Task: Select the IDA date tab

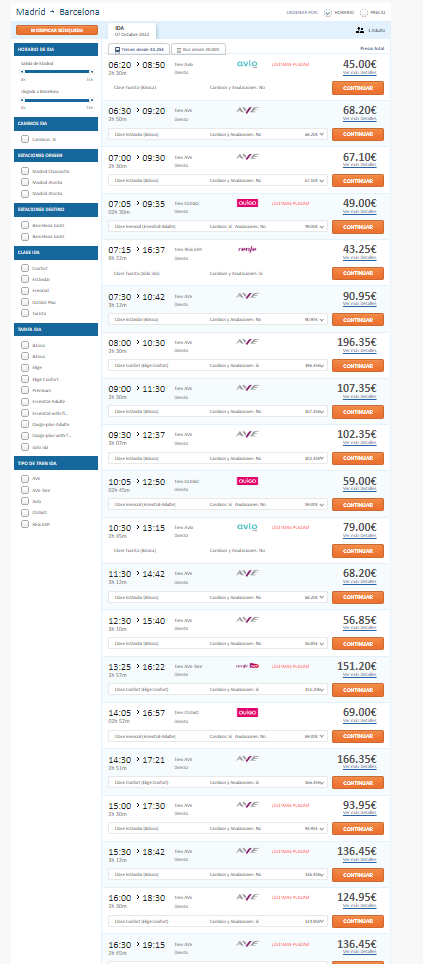Action: pyautogui.click(x=132, y=31)
